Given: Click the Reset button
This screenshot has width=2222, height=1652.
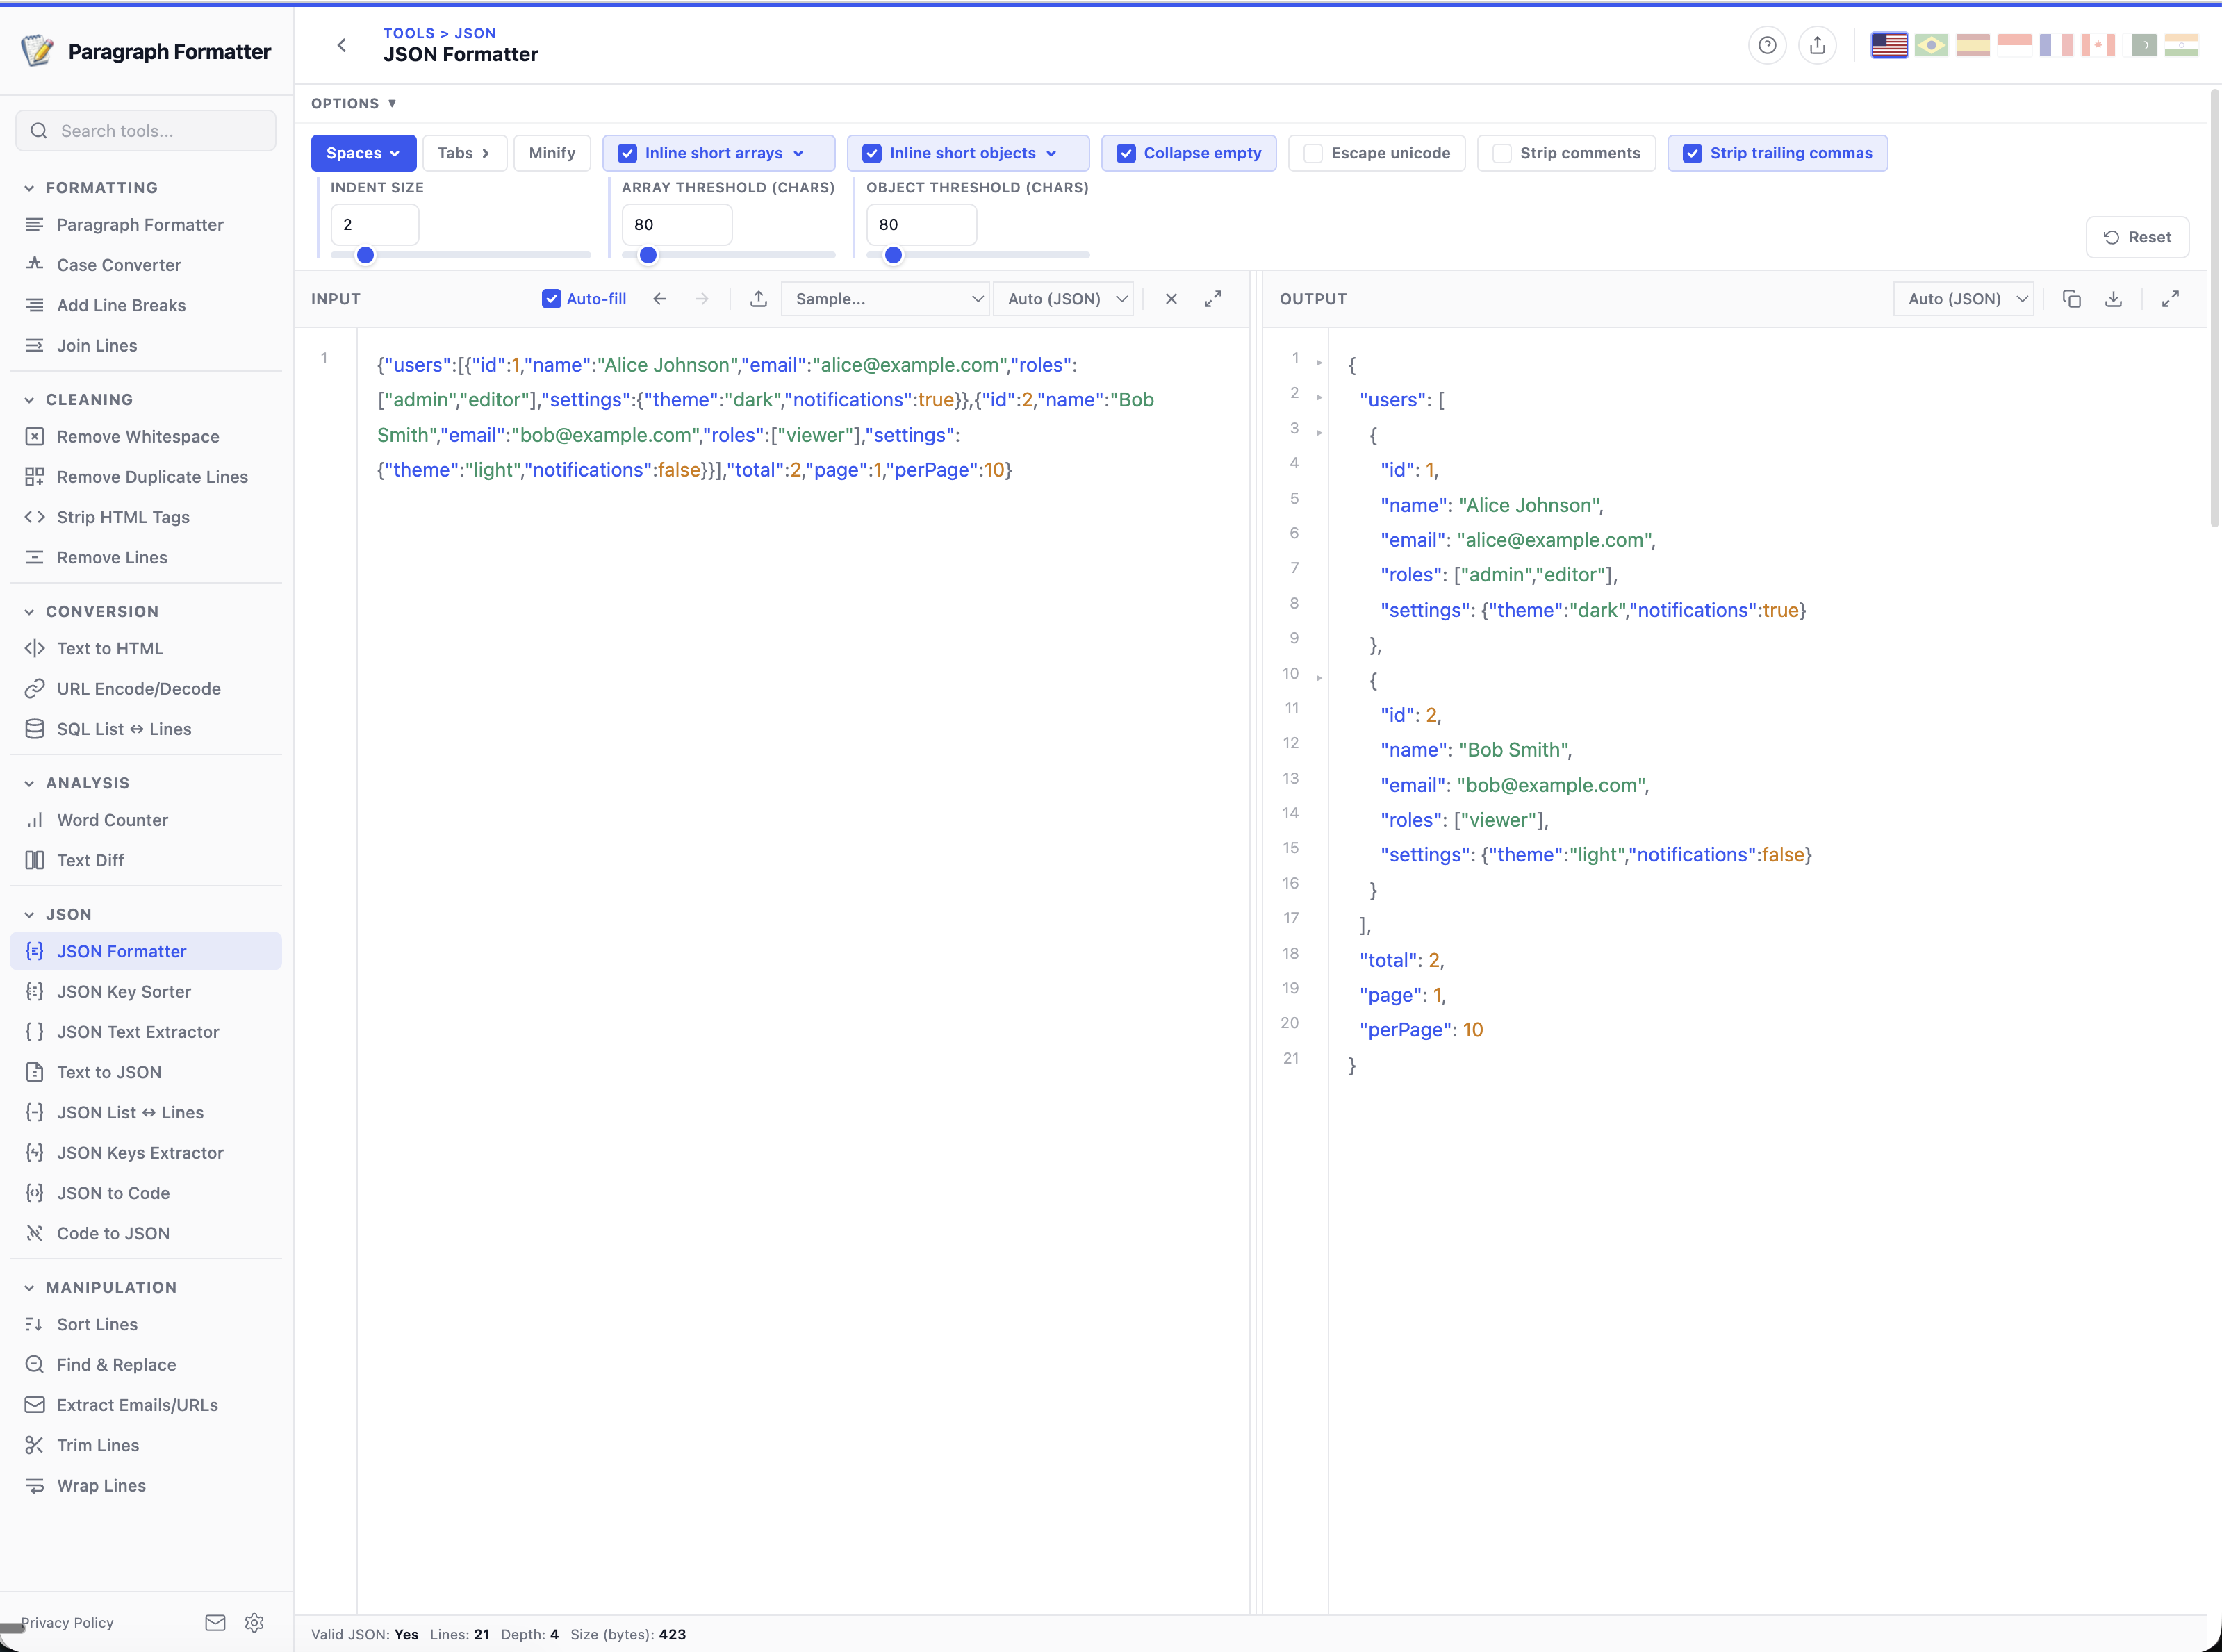Looking at the screenshot, I should coord(2137,237).
